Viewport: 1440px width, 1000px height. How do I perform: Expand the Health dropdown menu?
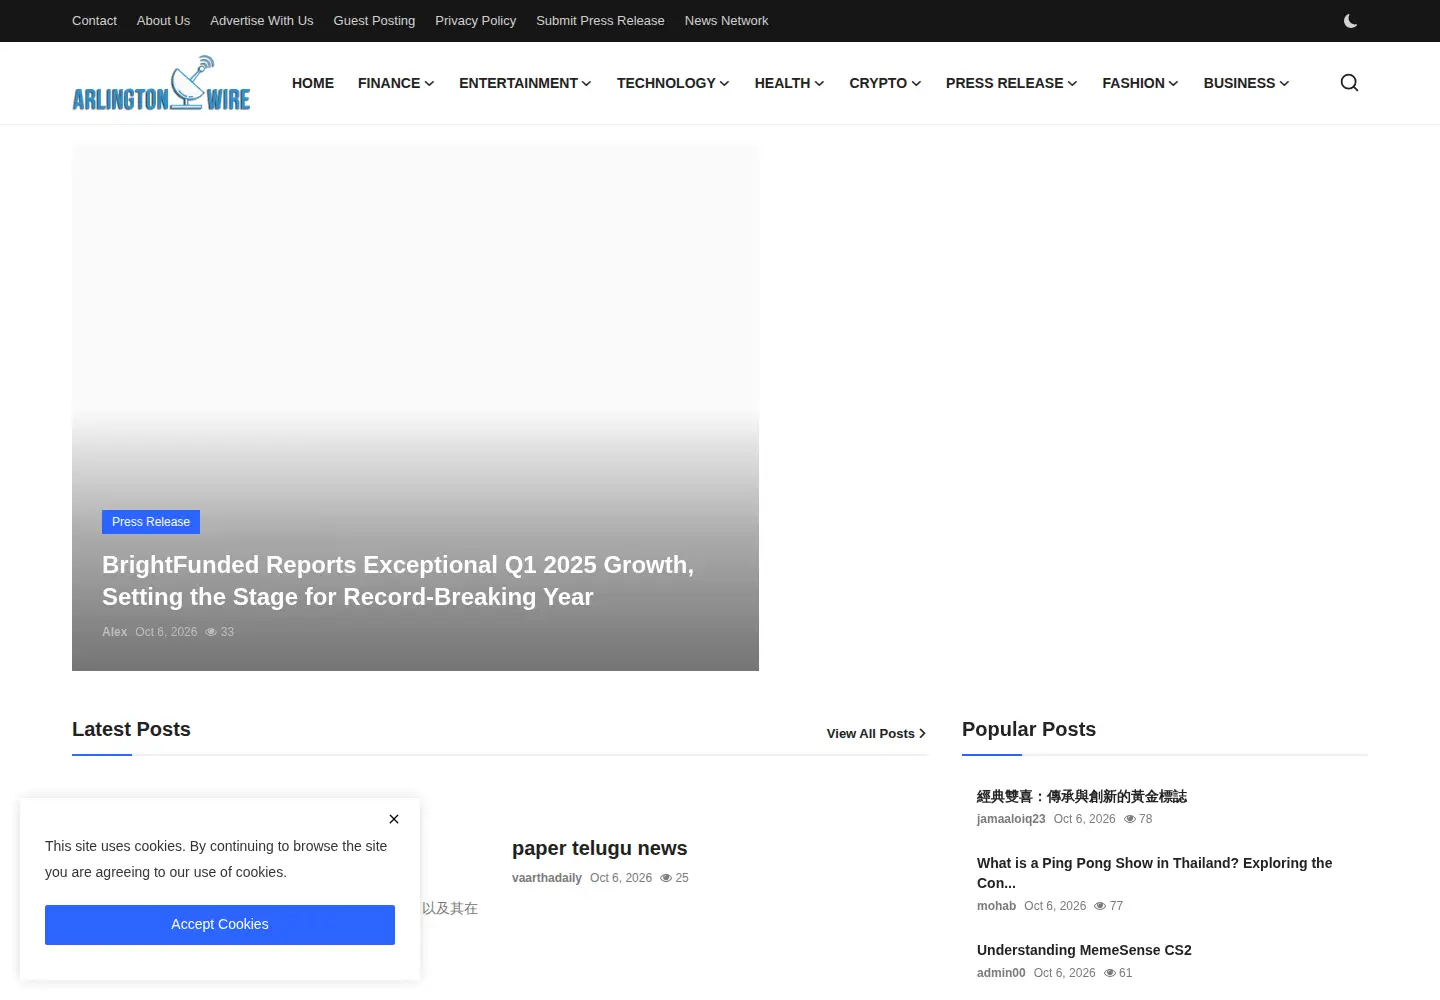point(789,83)
